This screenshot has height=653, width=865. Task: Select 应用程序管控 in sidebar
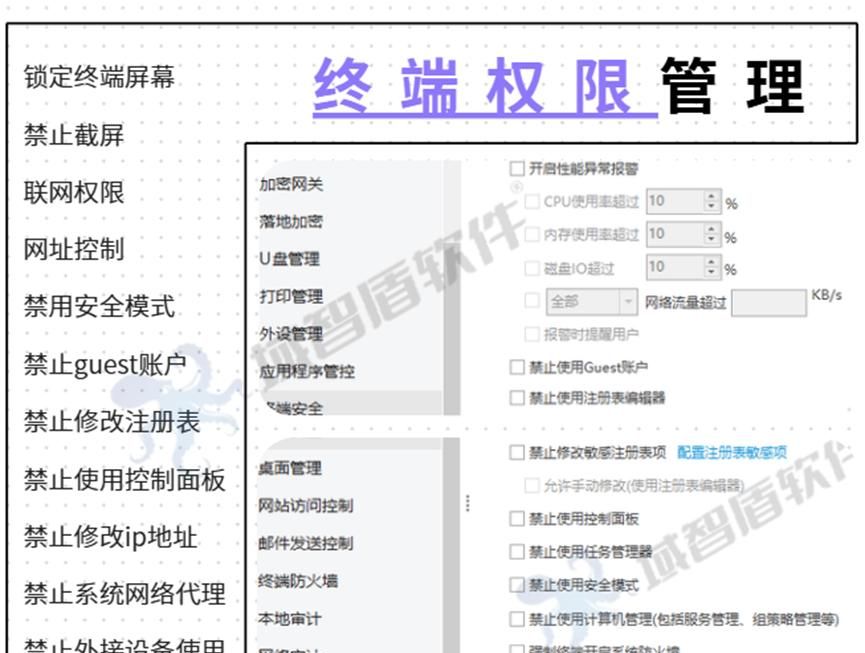(x=307, y=371)
